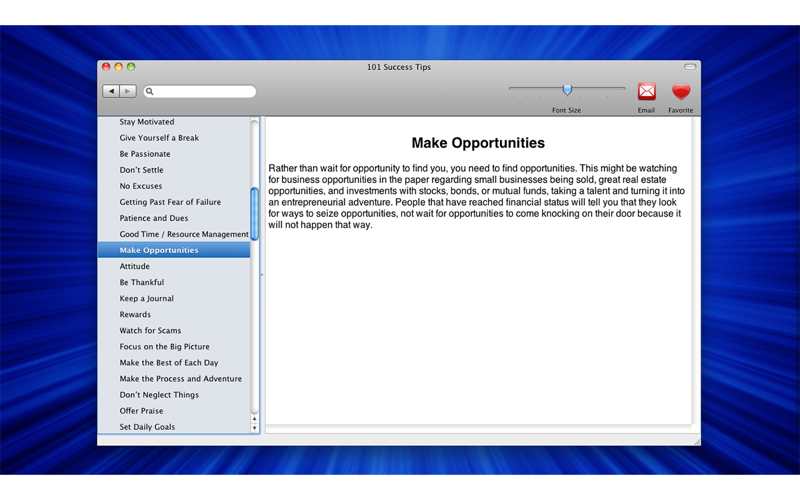Click the search input field
The image size is (800, 500).
[x=199, y=91]
